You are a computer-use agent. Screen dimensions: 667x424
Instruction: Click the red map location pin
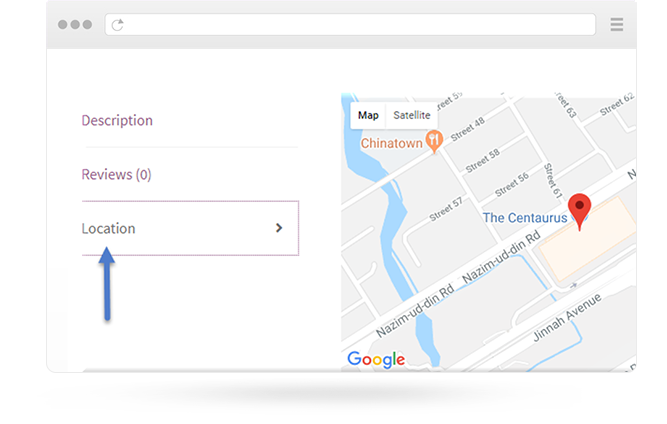tap(579, 210)
